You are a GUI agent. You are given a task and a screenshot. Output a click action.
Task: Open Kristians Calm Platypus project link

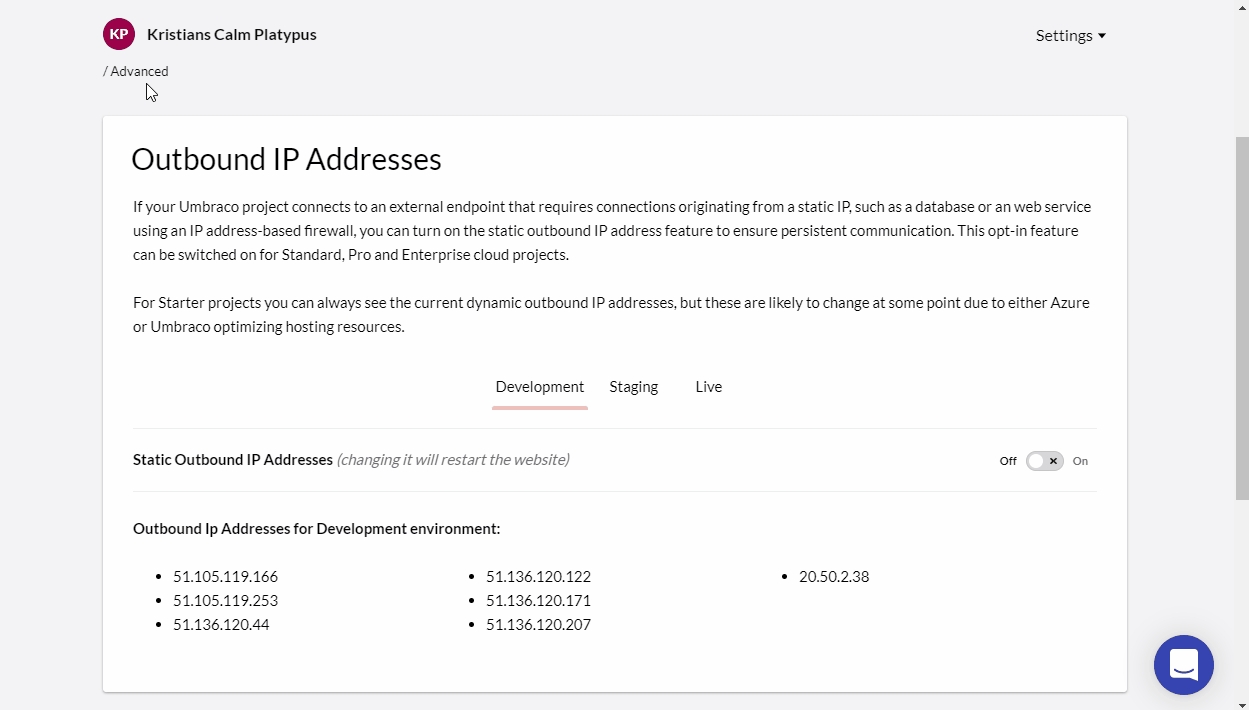coord(231,34)
